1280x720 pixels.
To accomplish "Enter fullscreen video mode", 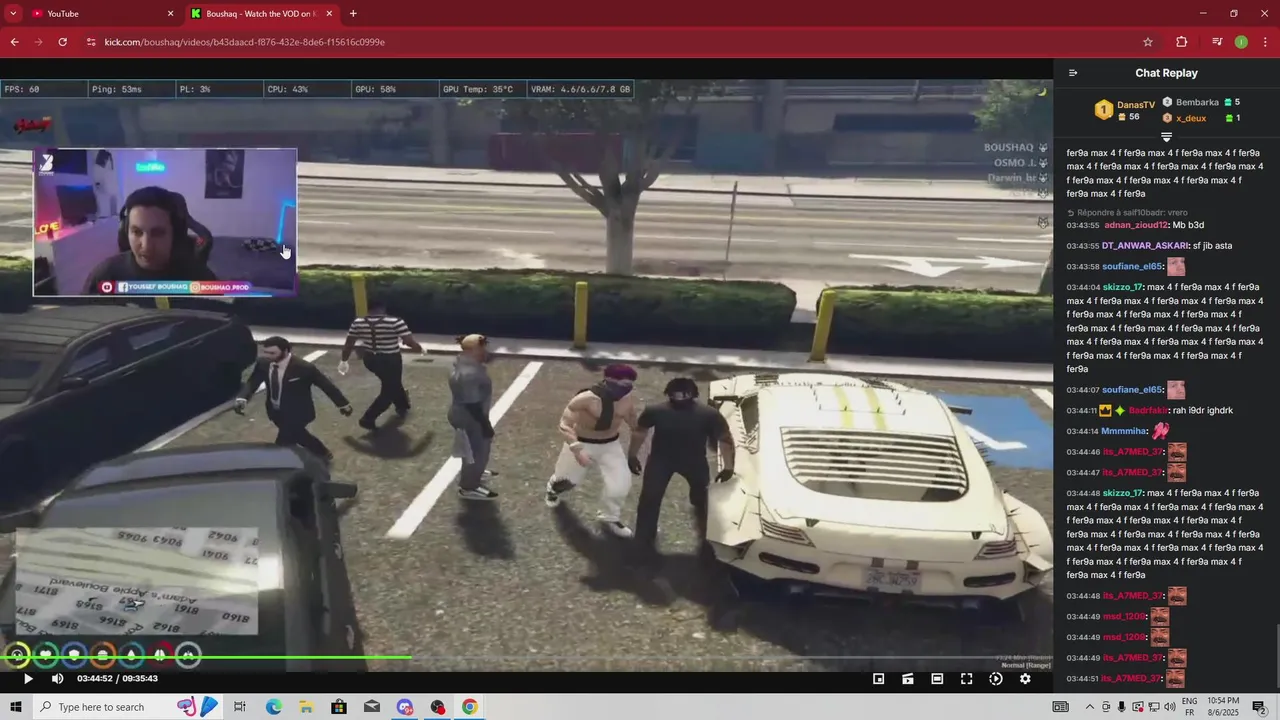I will tap(966, 679).
